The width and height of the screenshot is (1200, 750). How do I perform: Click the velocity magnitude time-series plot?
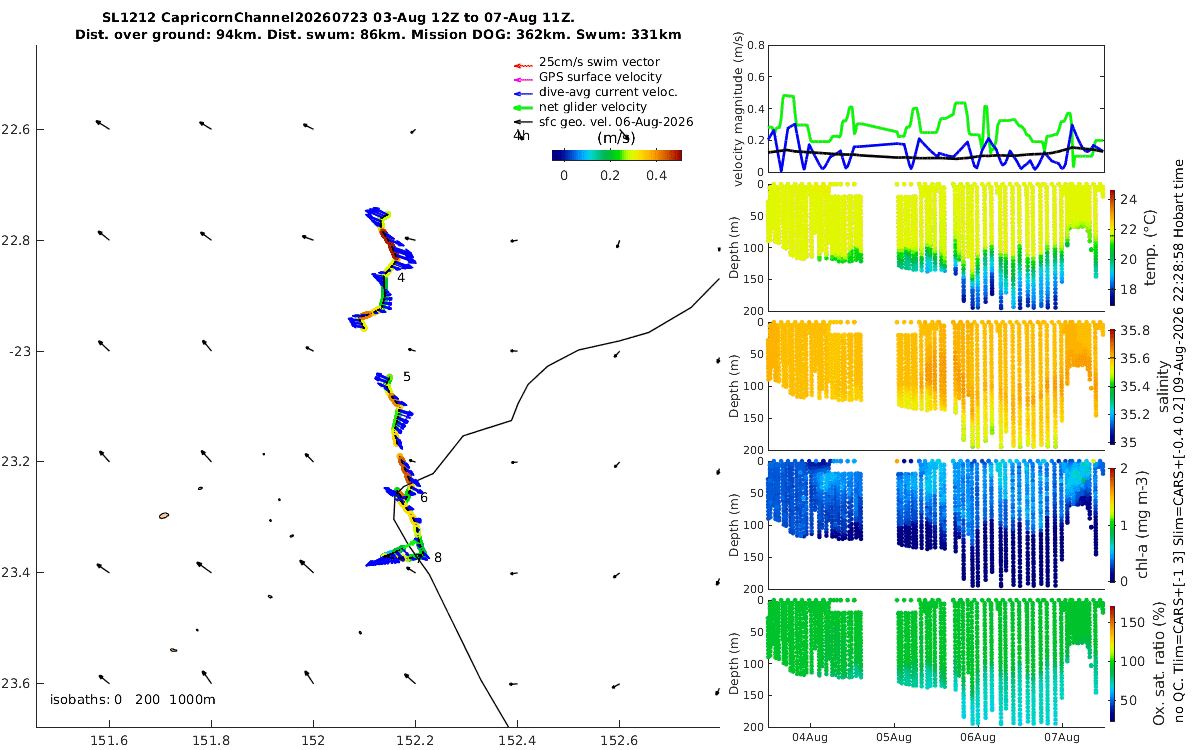coord(937,108)
